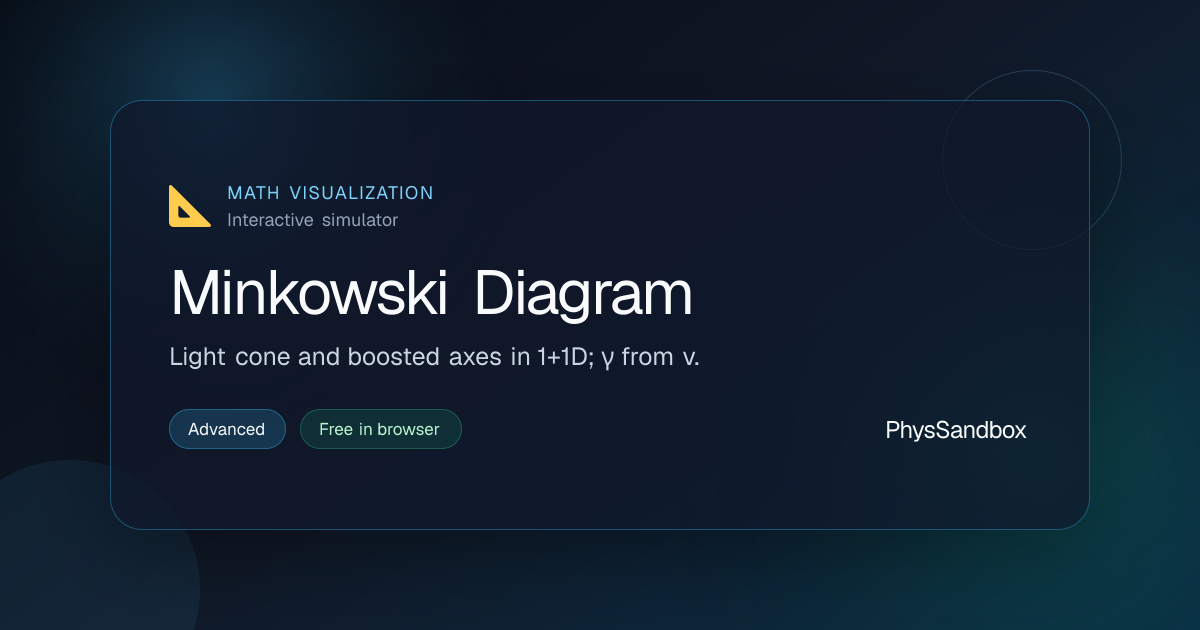Click the Advanced difficulty badge
Viewport: 1200px width, 630px height.
(227, 429)
